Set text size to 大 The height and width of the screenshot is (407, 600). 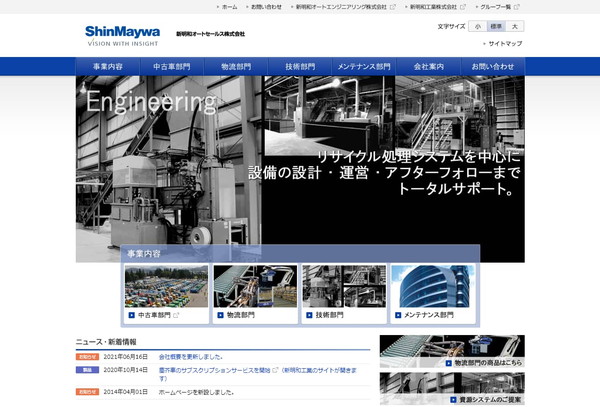click(515, 26)
